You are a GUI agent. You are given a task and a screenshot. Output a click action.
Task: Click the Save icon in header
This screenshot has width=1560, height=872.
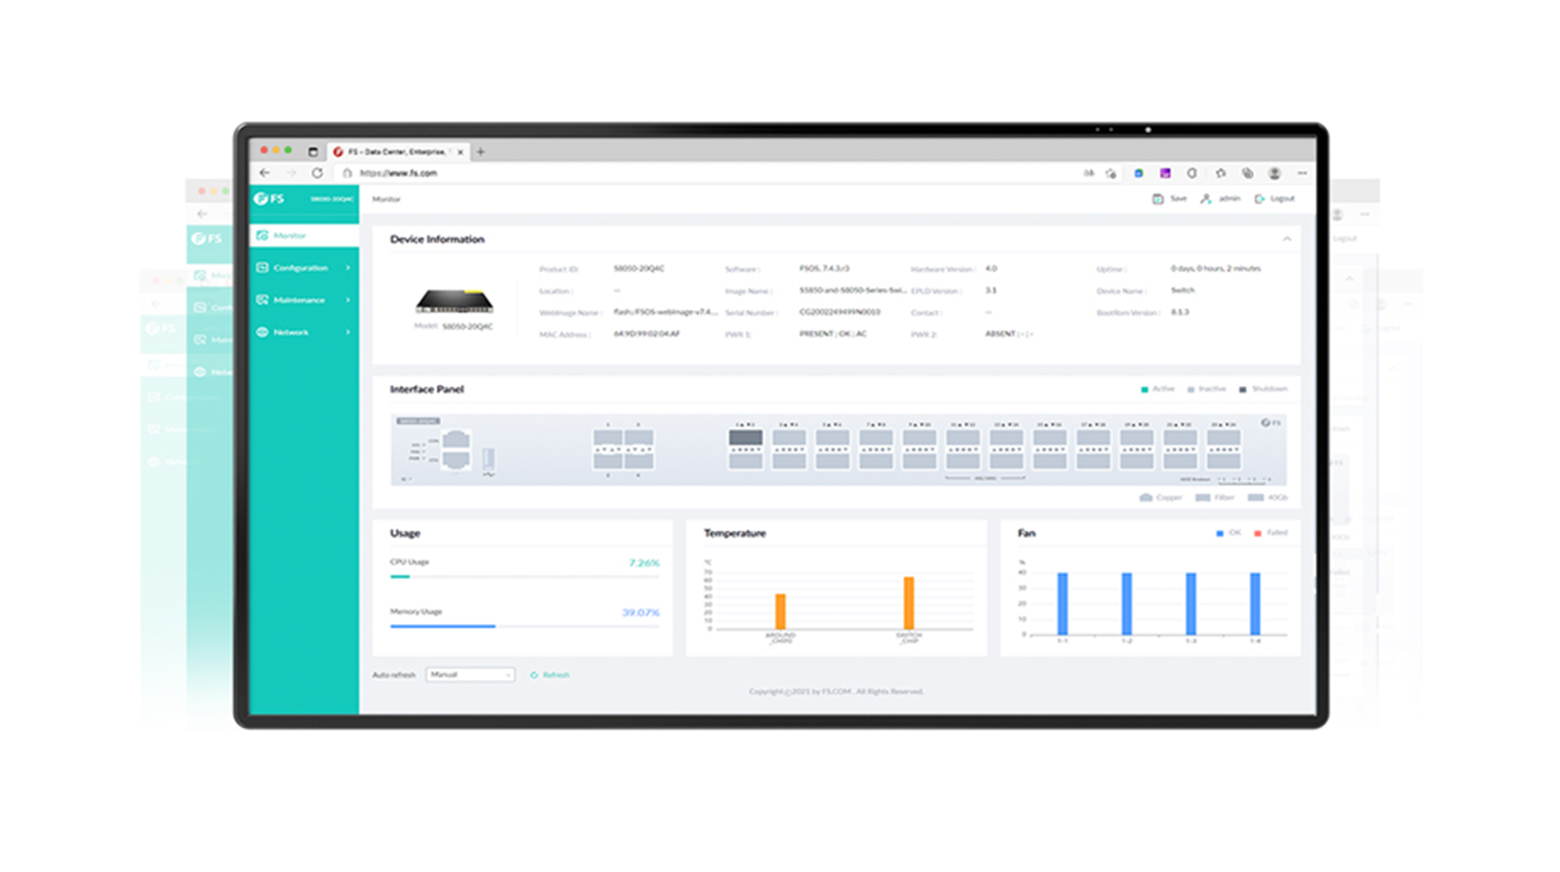tap(1158, 199)
